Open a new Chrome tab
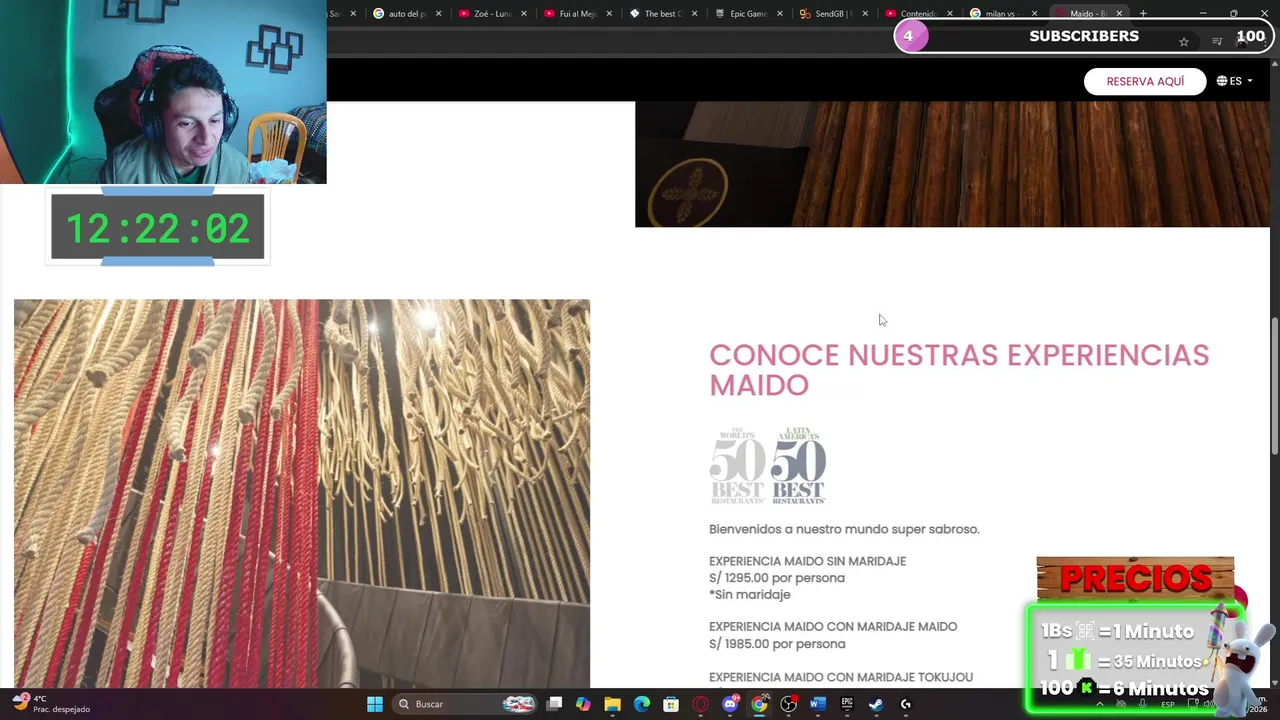This screenshot has width=1280, height=720. [1143, 13]
